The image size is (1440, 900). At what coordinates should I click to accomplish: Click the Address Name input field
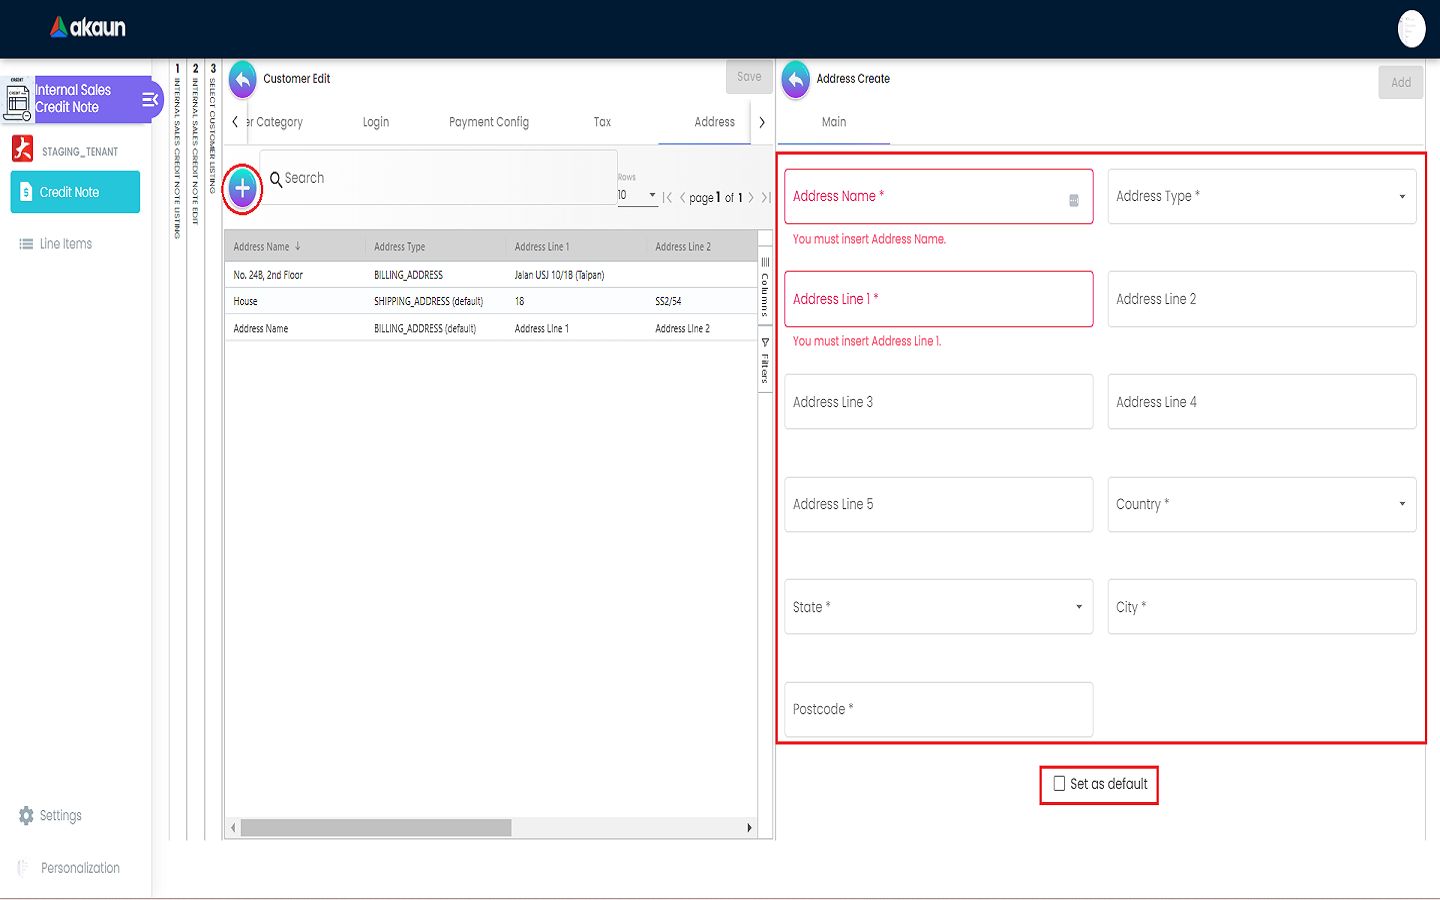tap(925, 197)
